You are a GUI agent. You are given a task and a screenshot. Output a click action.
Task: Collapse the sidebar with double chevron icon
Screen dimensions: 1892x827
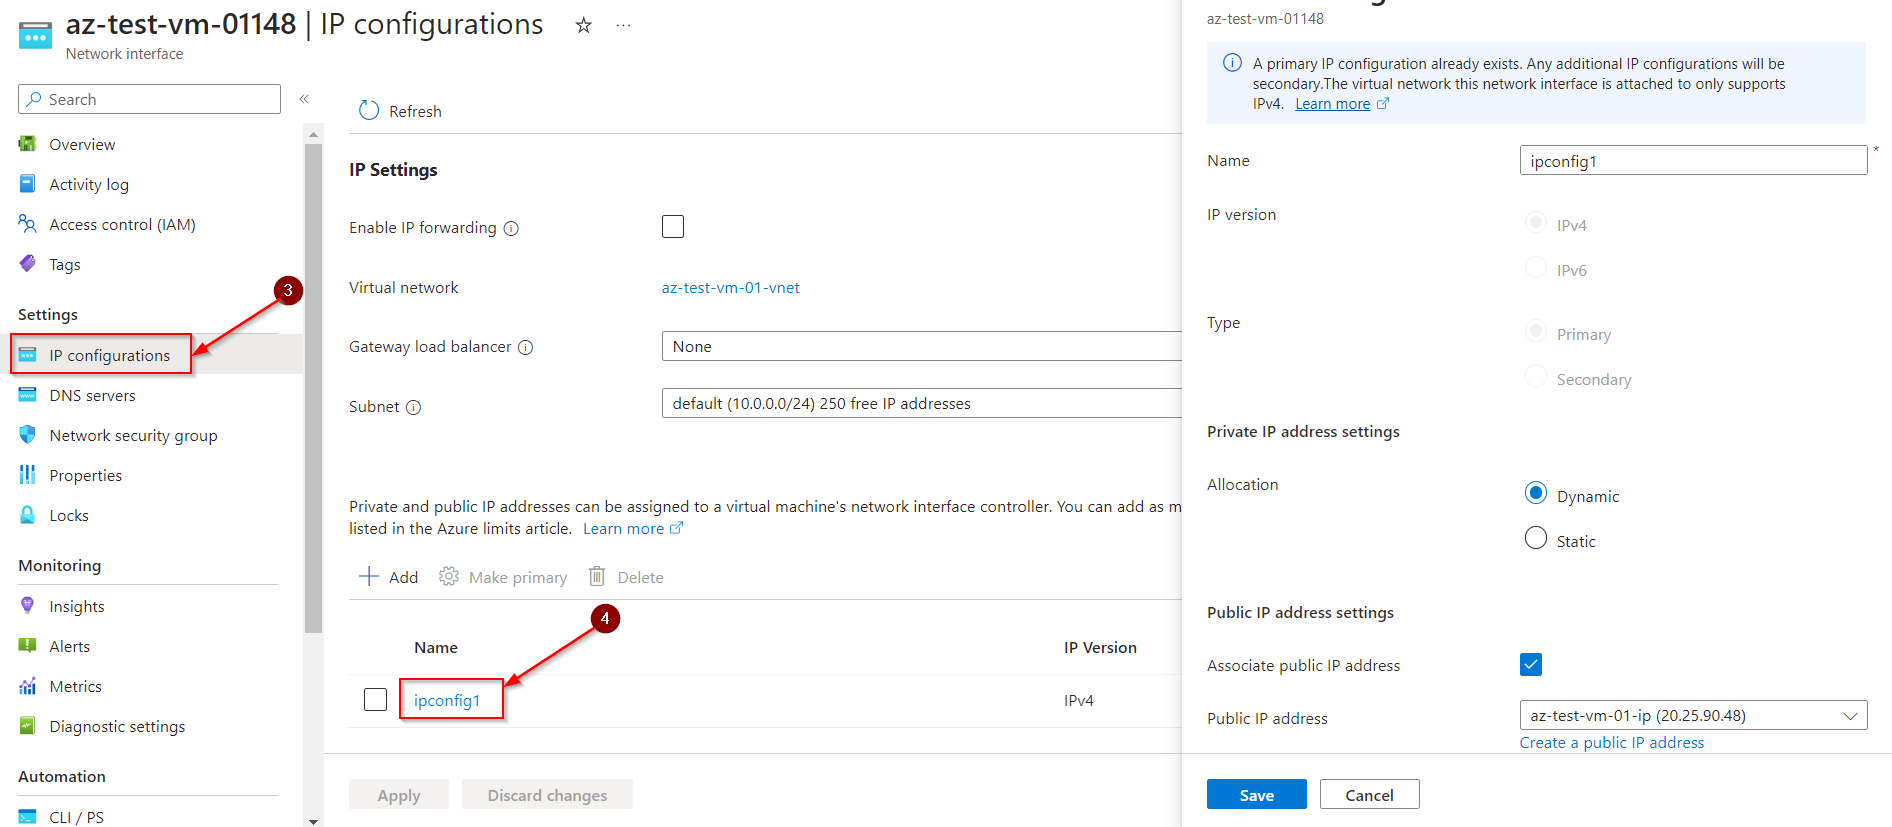pos(304,99)
